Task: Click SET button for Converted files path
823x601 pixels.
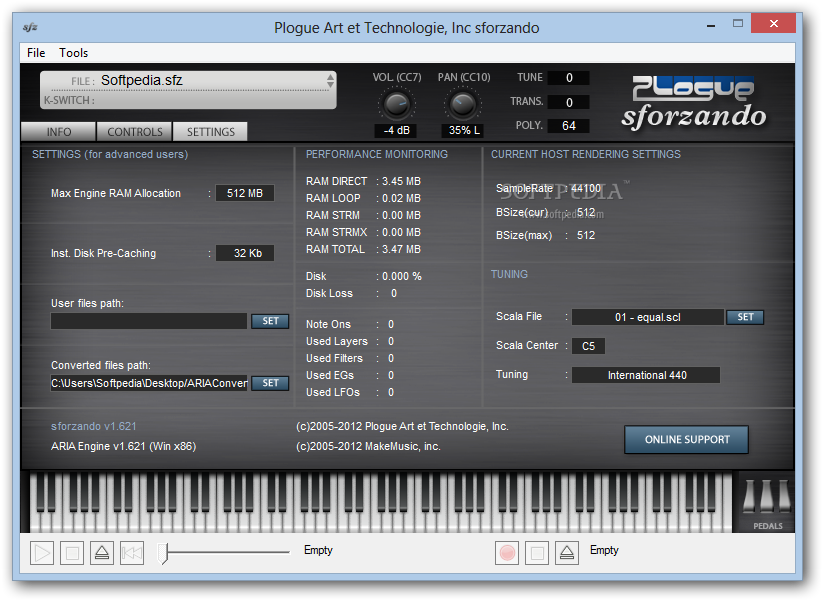Action: 270,383
